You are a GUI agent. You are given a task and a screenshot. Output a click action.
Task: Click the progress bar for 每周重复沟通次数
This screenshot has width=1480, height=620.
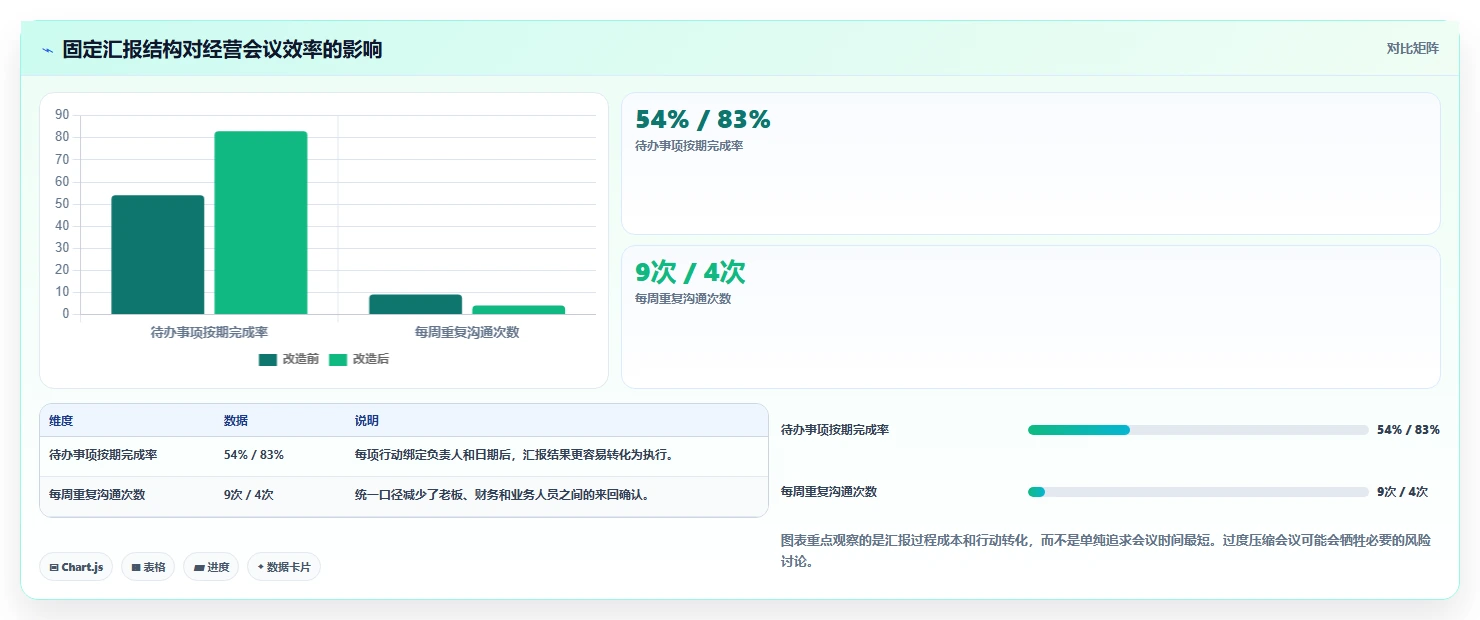pyautogui.click(x=1198, y=492)
